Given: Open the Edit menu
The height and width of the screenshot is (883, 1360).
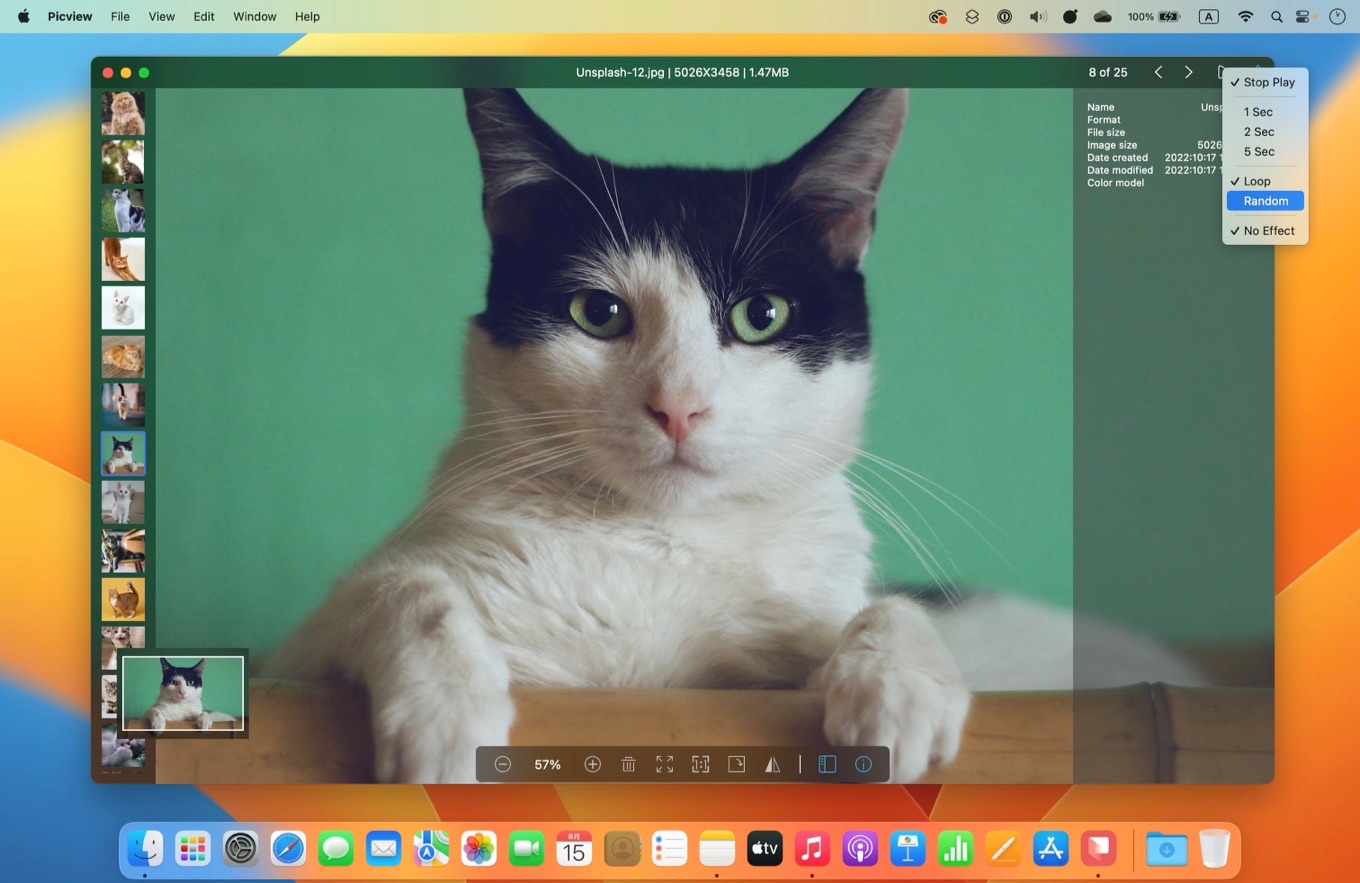Looking at the screenshot, I should (x=204, y=16).
